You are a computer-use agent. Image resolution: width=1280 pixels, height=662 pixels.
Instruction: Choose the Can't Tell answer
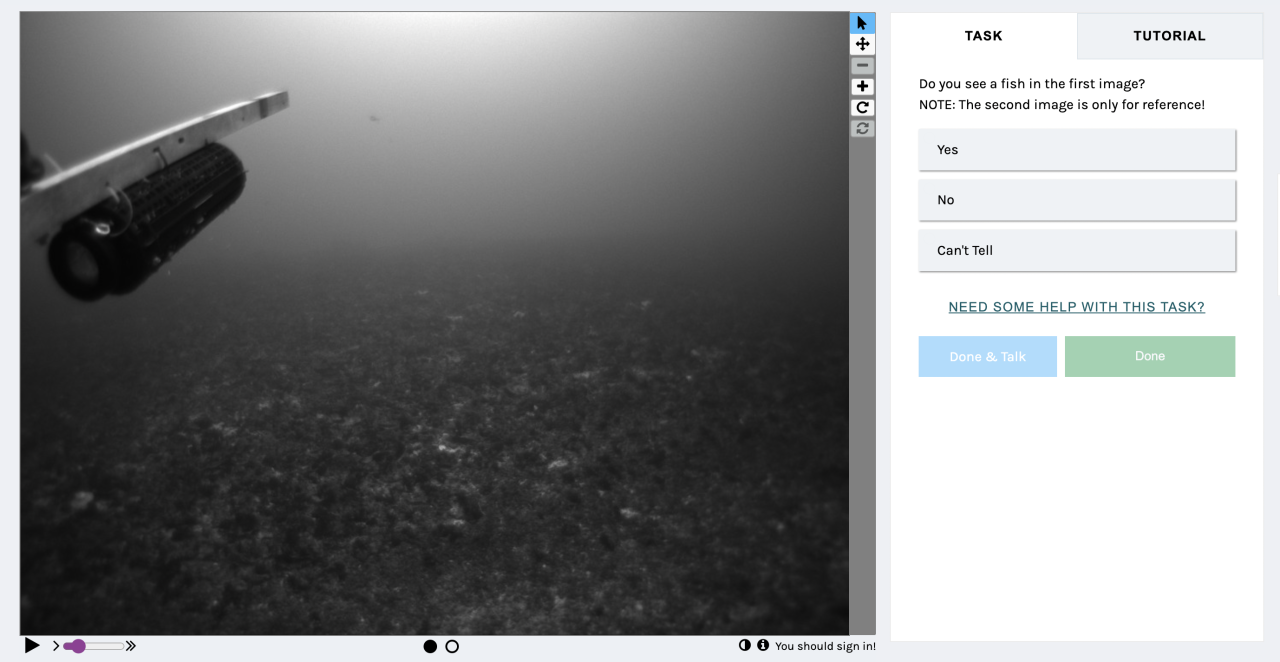pos(1077,250)
